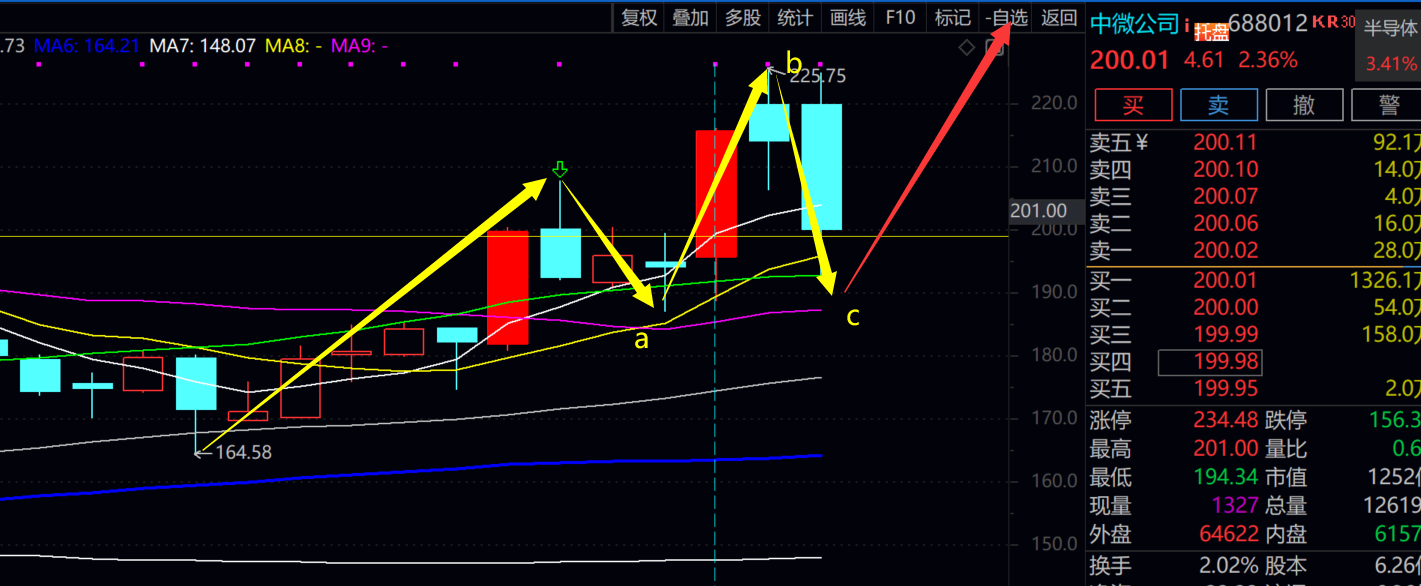The width and height of the screenshot is (1421, 586).
Task: Open the 复权 adjustment options
Action: 639,17
